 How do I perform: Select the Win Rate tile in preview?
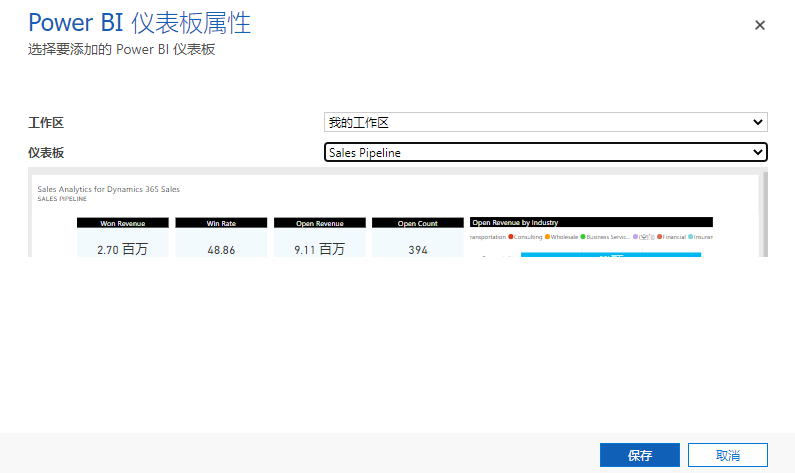[221, 237]
